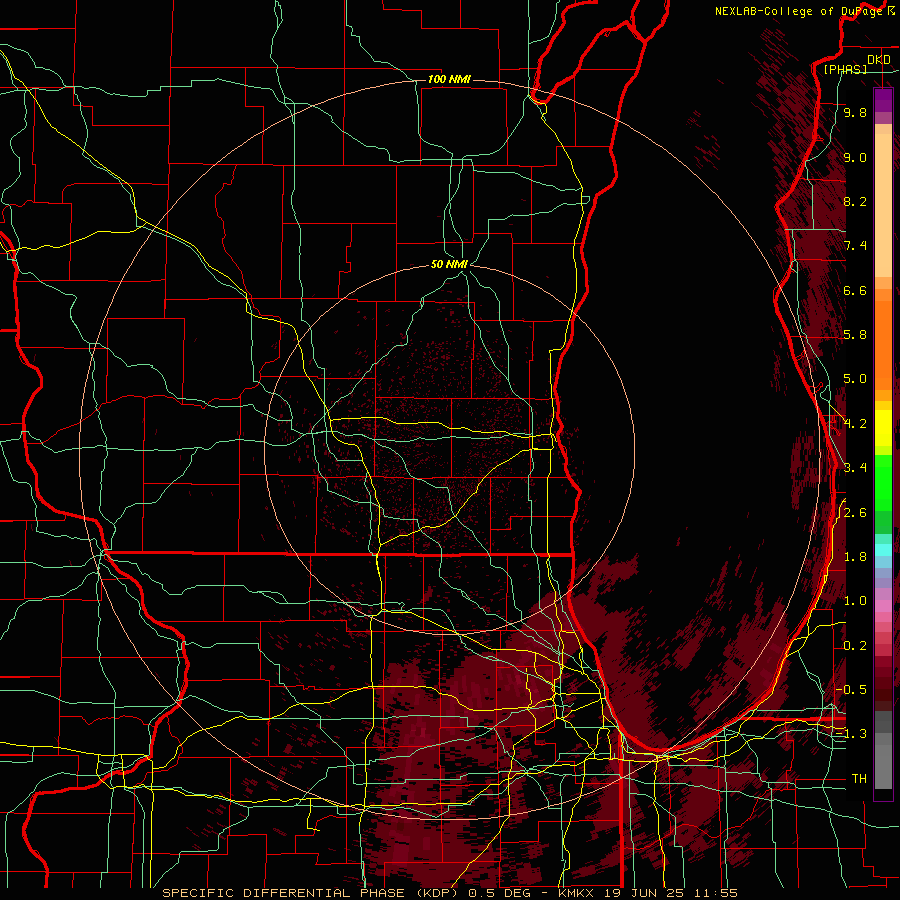
Task: Click the 5.8 value on the color scale
Action: pos(855,335)
